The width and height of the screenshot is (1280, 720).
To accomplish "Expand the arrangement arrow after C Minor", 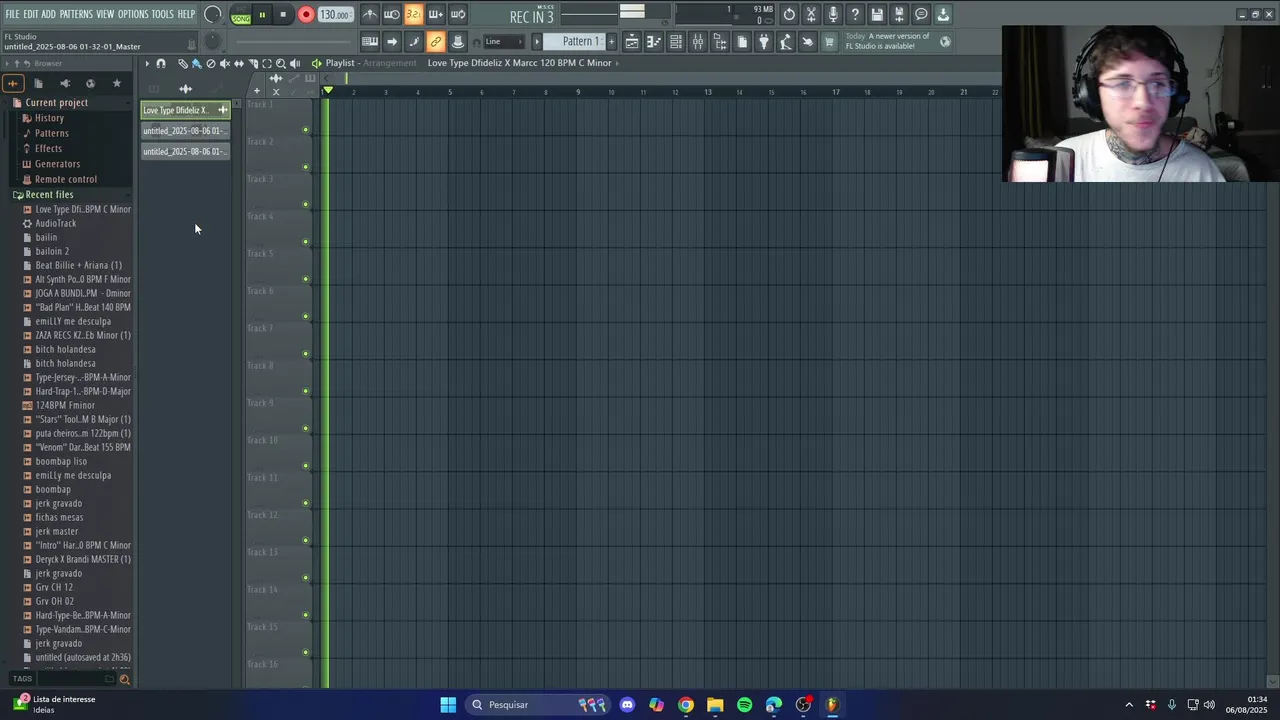I will pos(618,63).
